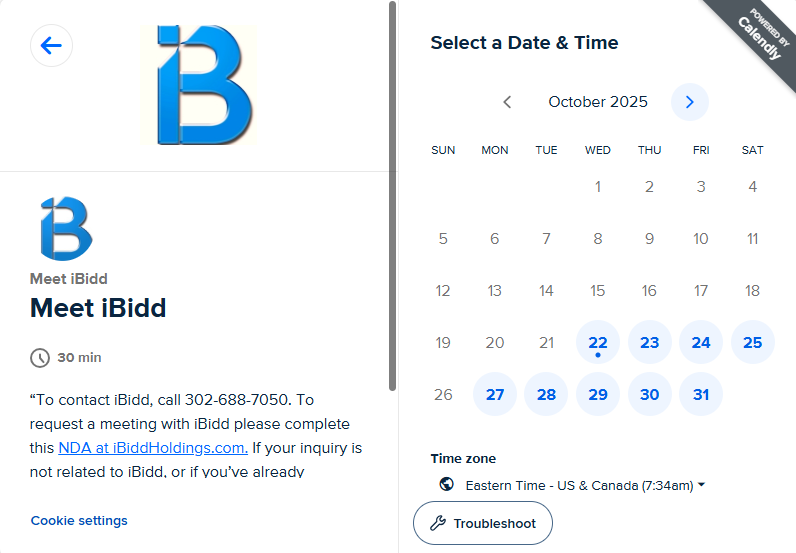Click the clock icon by 30 min
The image size is (796, 553).
pyautogui.click(x=40, y=358)
